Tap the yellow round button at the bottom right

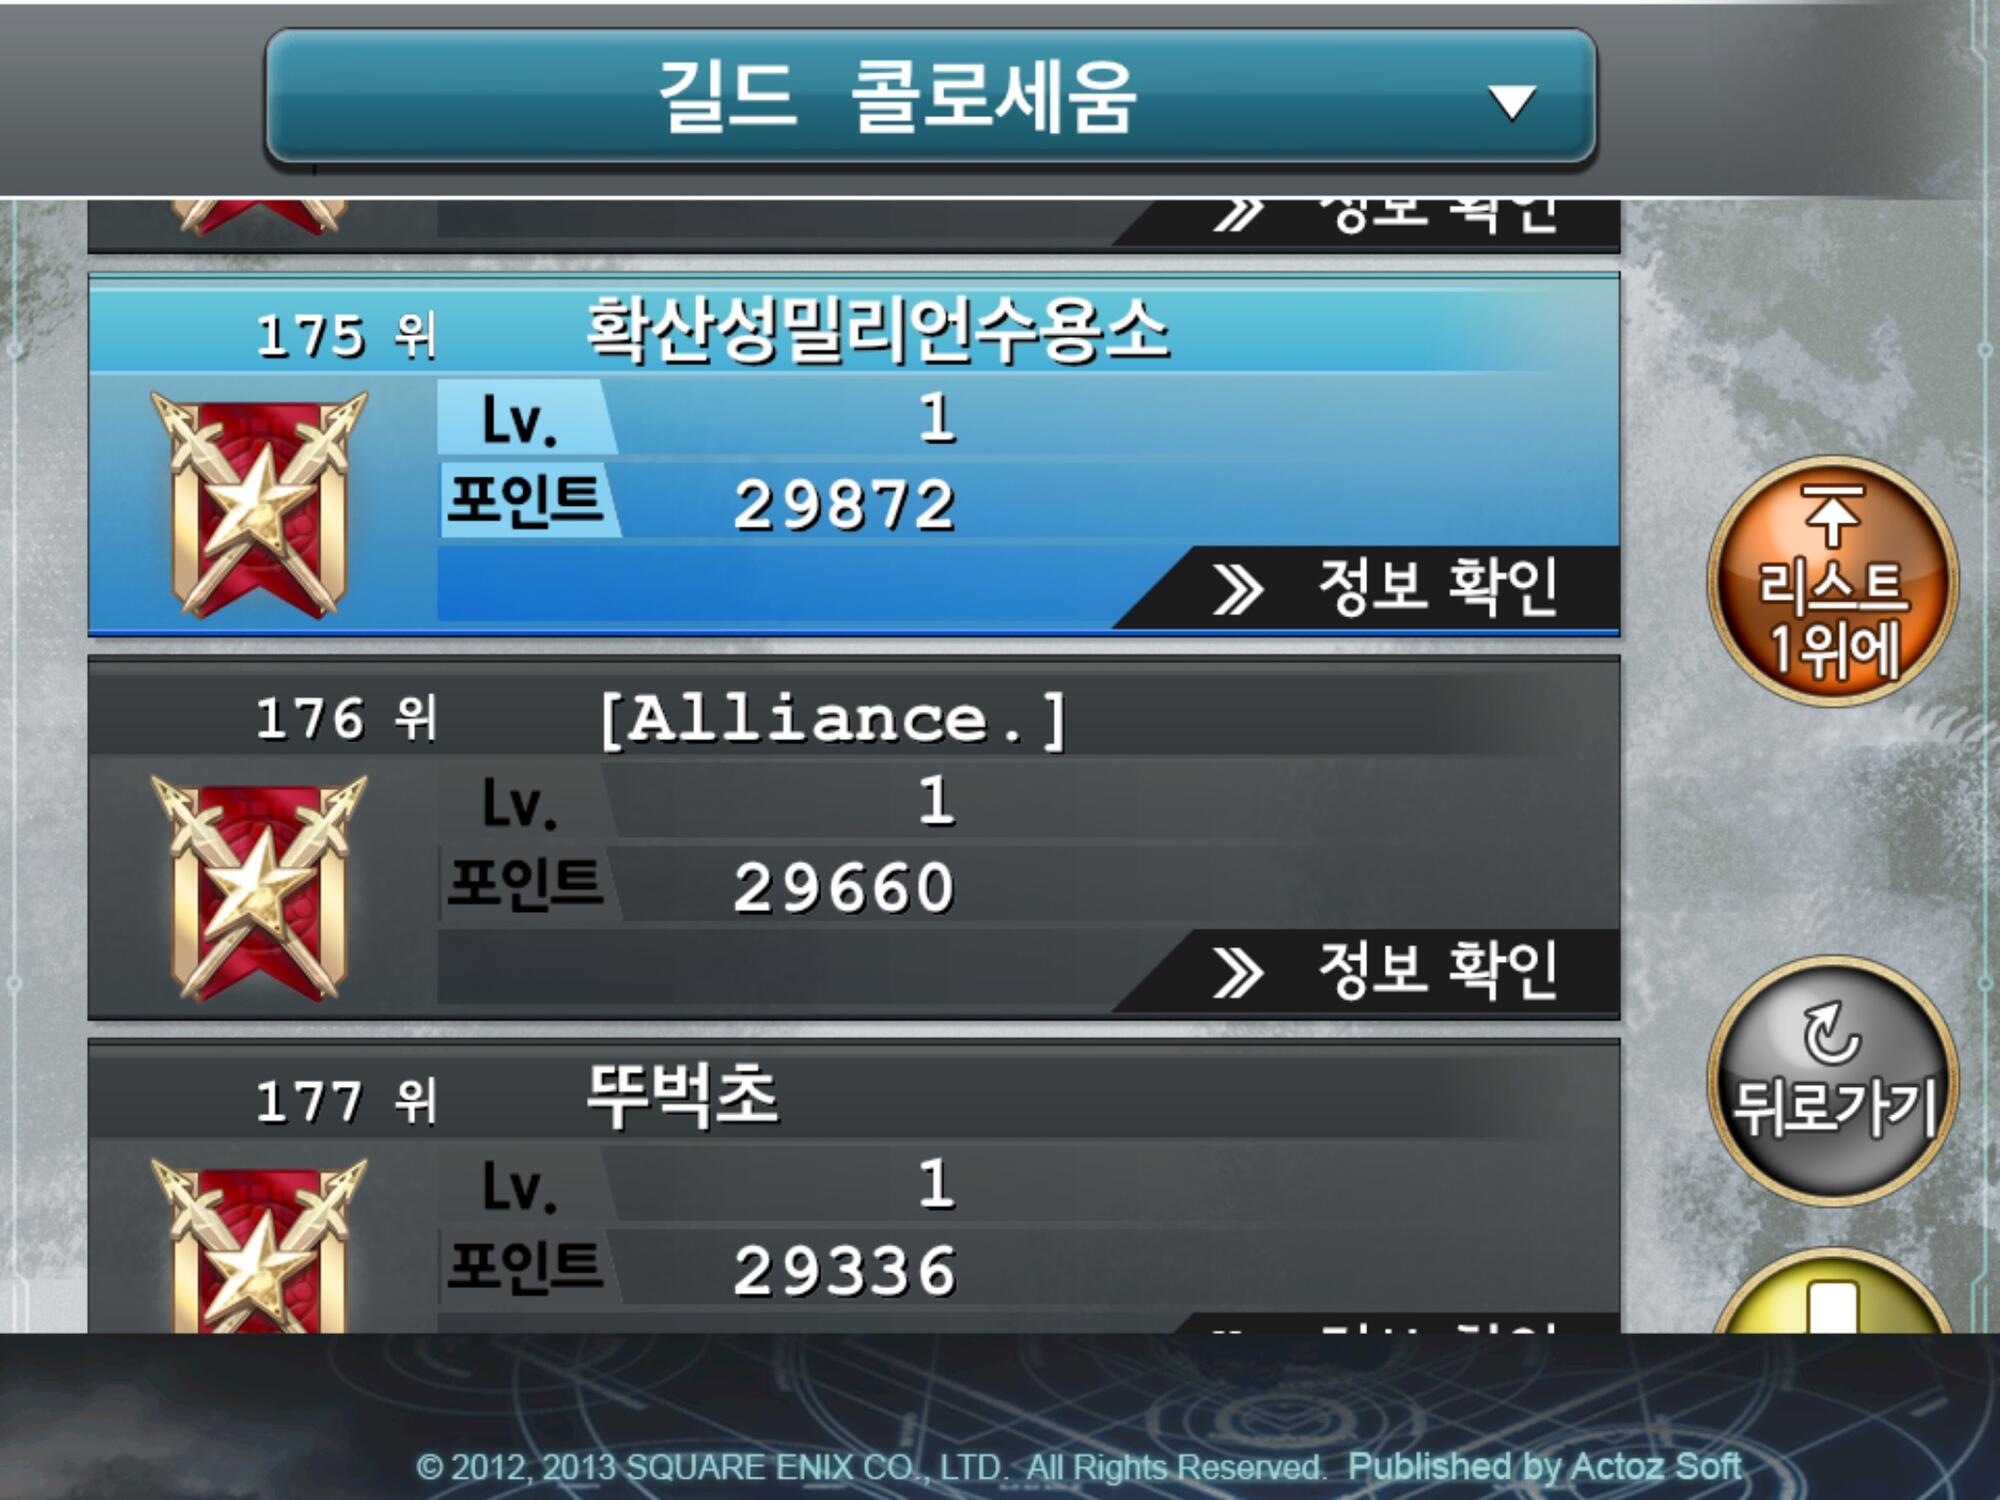coord(1832,1292)
